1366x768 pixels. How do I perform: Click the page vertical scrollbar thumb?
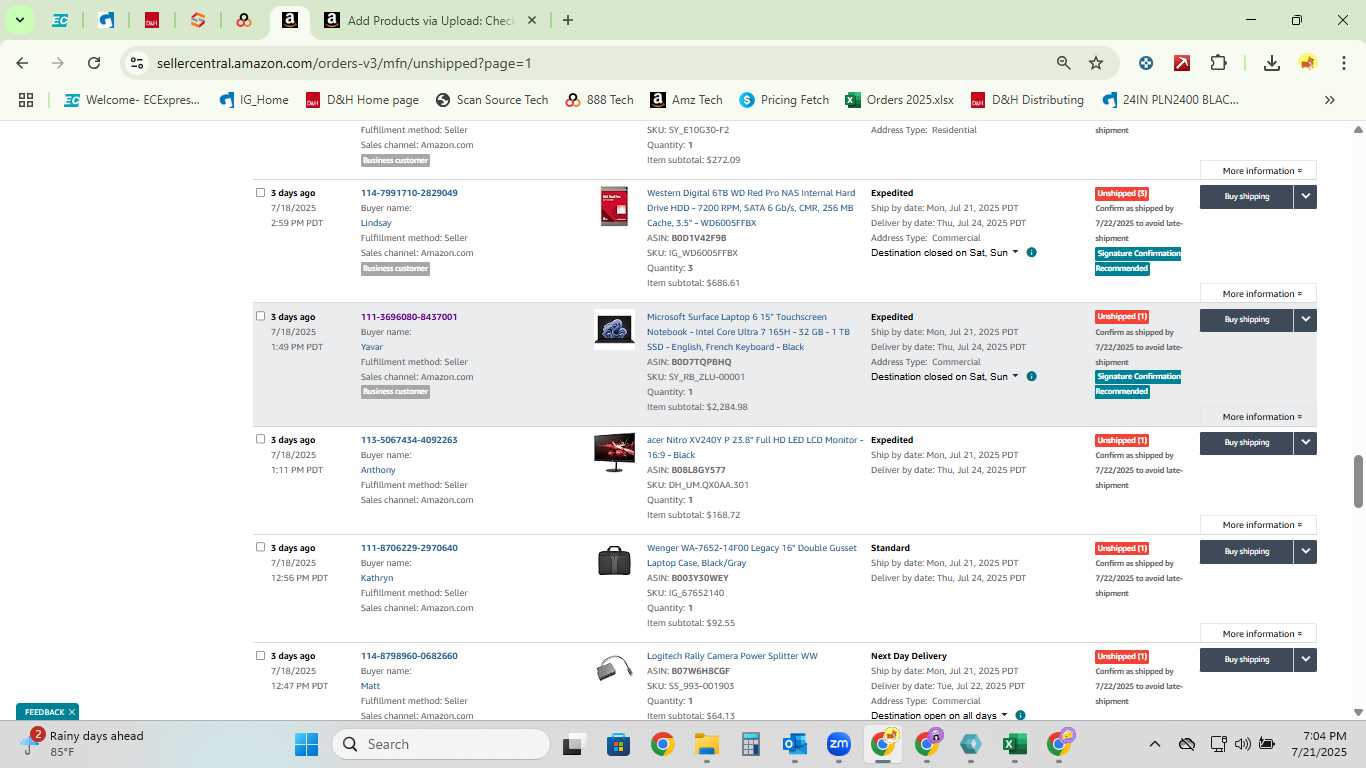coord(1358,481)
